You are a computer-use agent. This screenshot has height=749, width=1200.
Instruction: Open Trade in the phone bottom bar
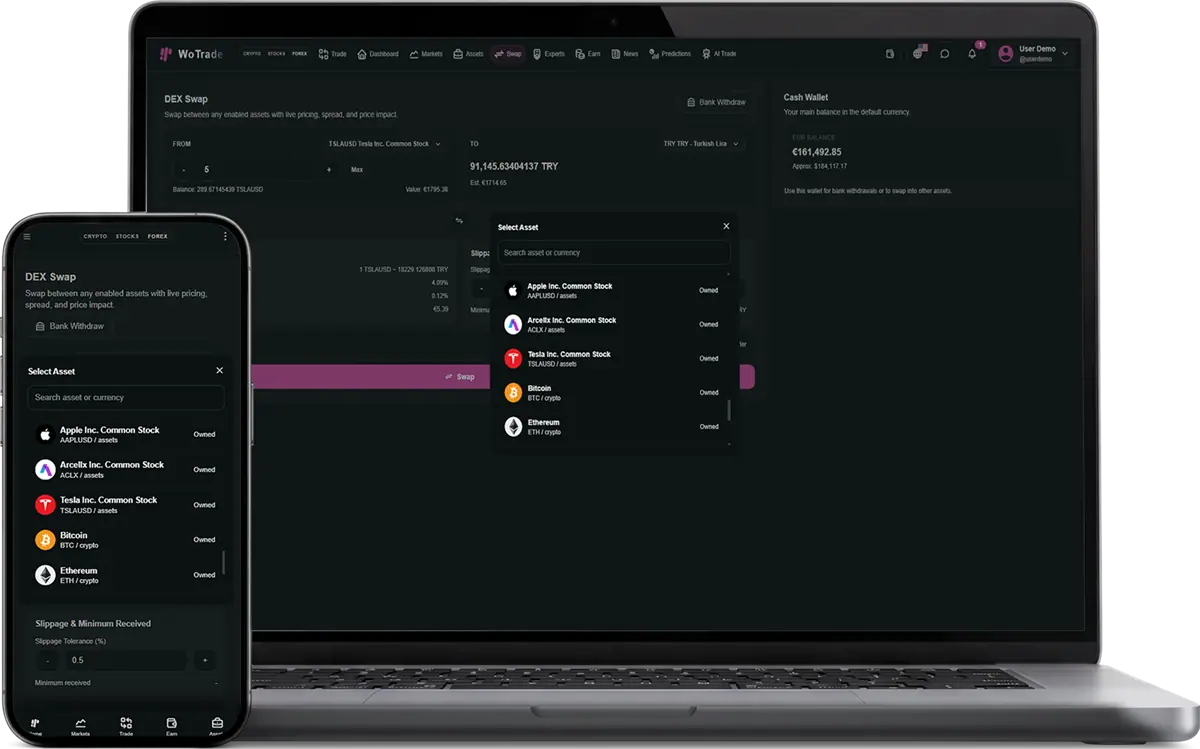(x=126, y=727)
